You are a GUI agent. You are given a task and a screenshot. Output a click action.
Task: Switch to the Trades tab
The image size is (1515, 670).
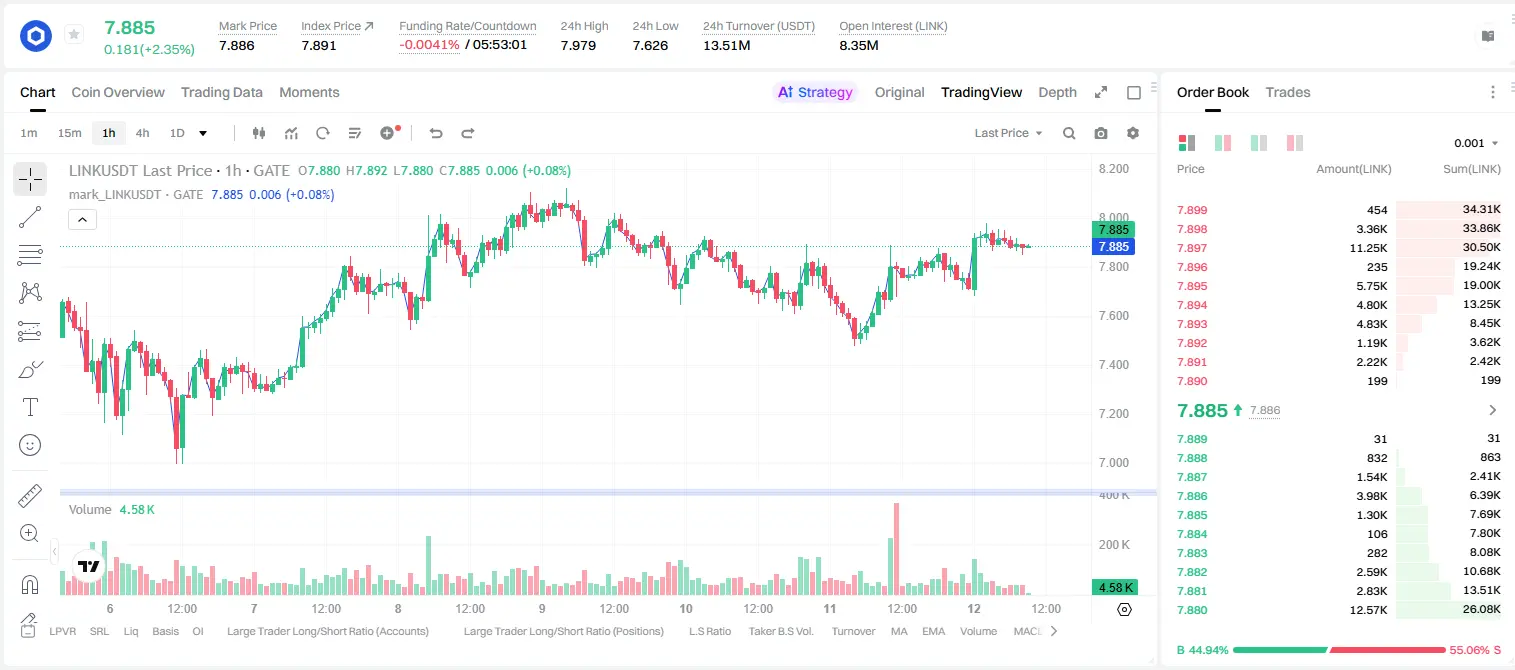click(x=1287, y=92)
